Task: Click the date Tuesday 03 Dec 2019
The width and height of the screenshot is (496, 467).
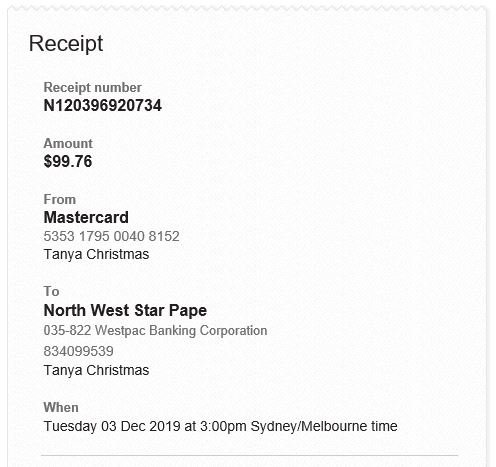Action: pos(112,426)
